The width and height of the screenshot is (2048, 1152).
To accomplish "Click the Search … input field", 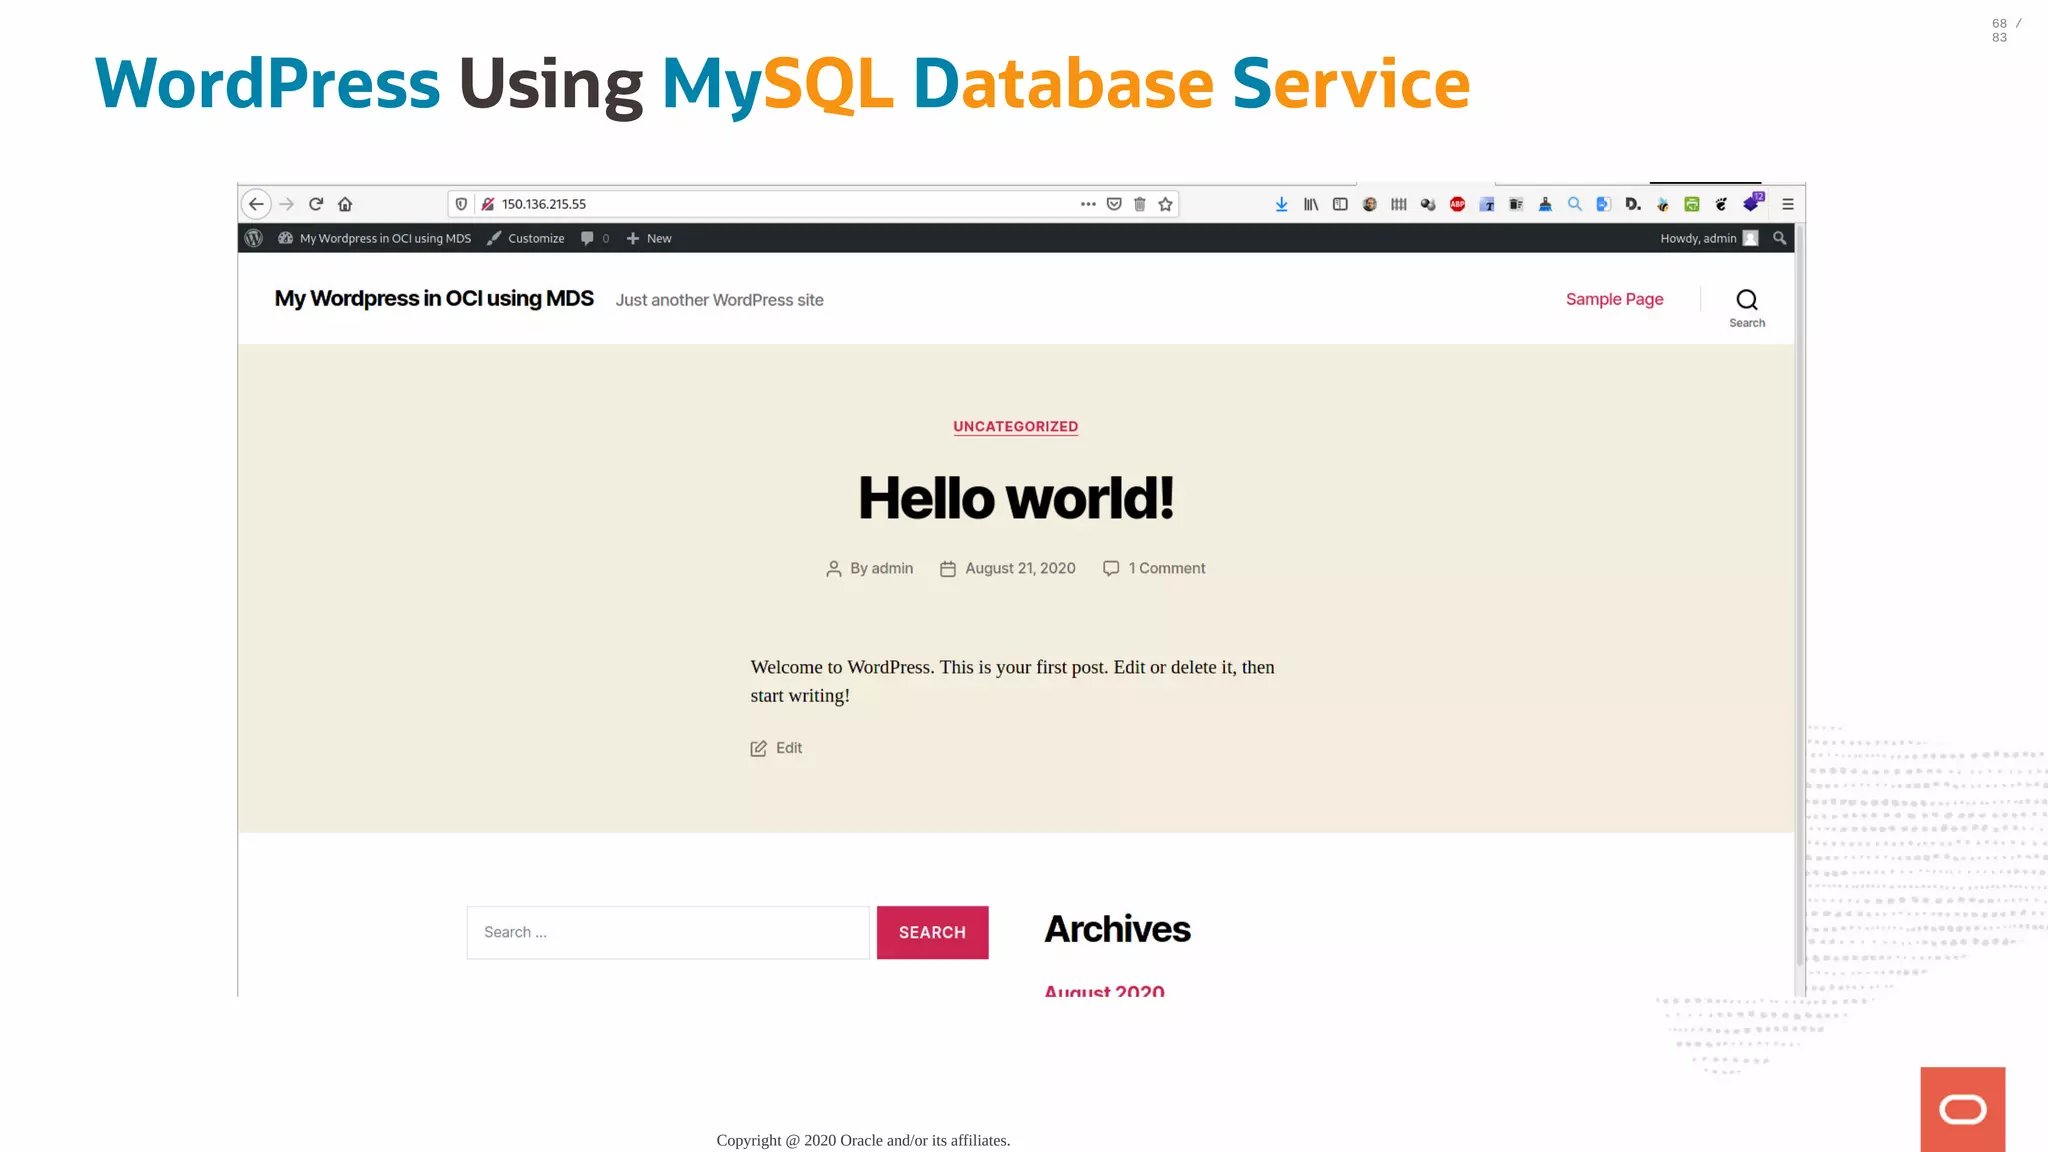I will click(668, 932).
